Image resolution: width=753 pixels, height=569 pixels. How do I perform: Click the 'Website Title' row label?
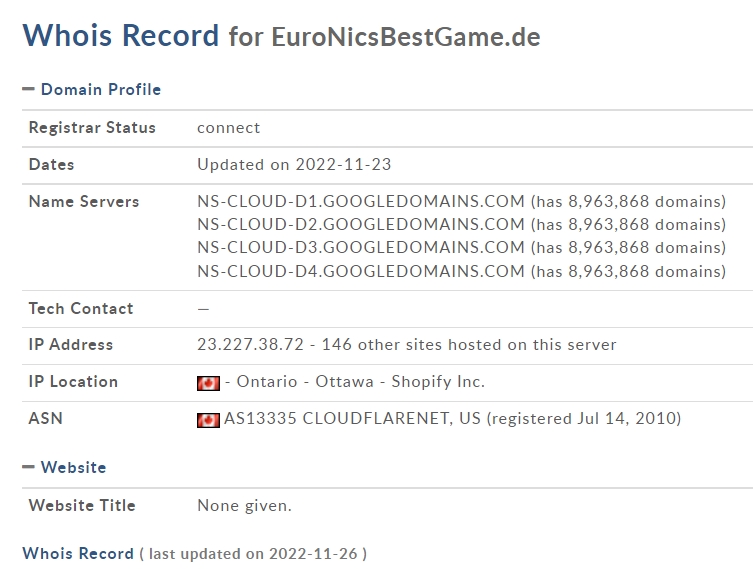coord(82,506)
